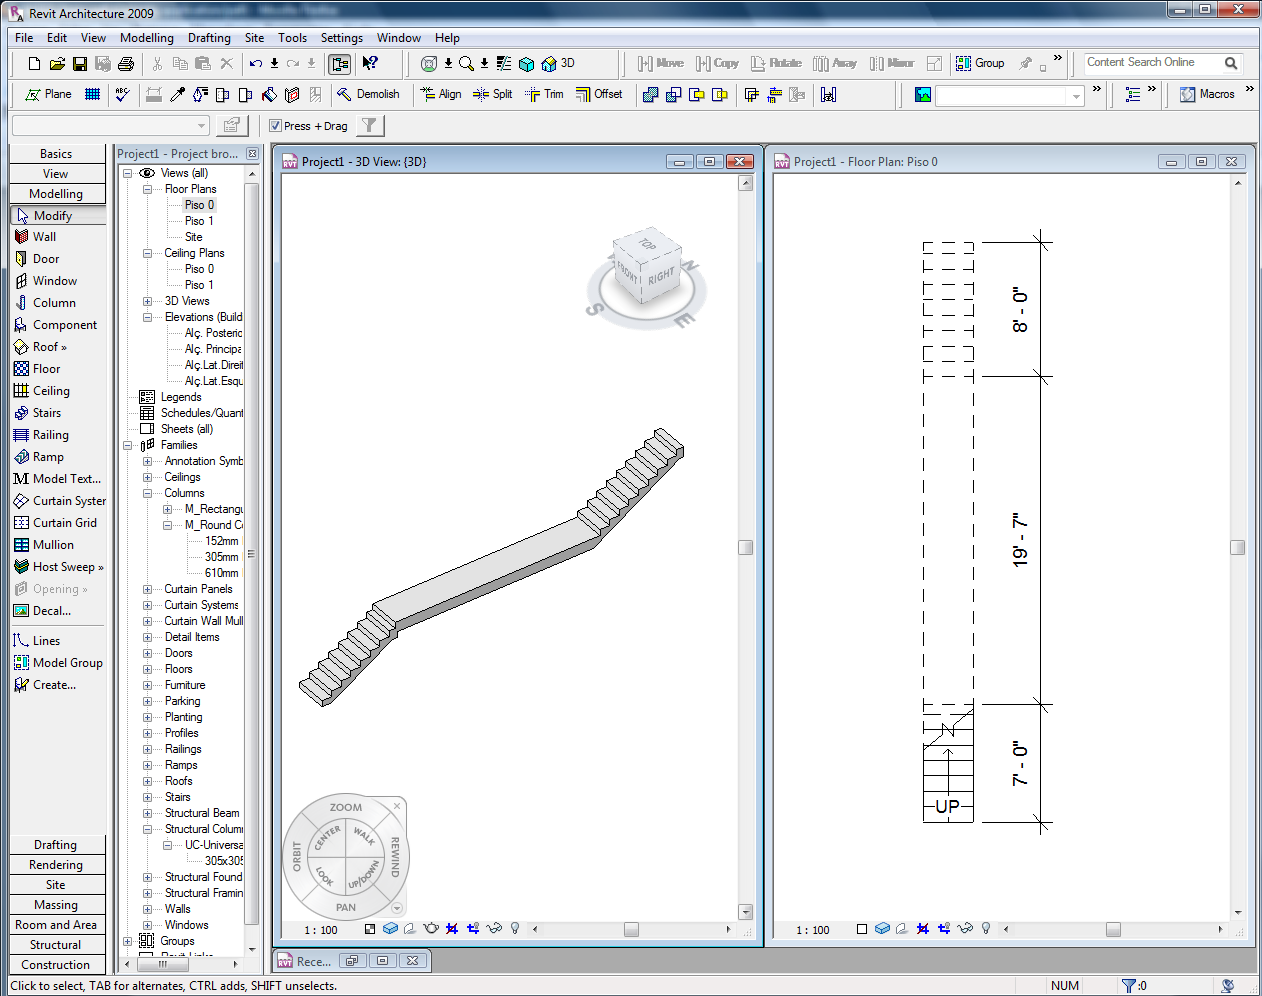
Task: Open the Help menu
Action: tap(447, 38)
